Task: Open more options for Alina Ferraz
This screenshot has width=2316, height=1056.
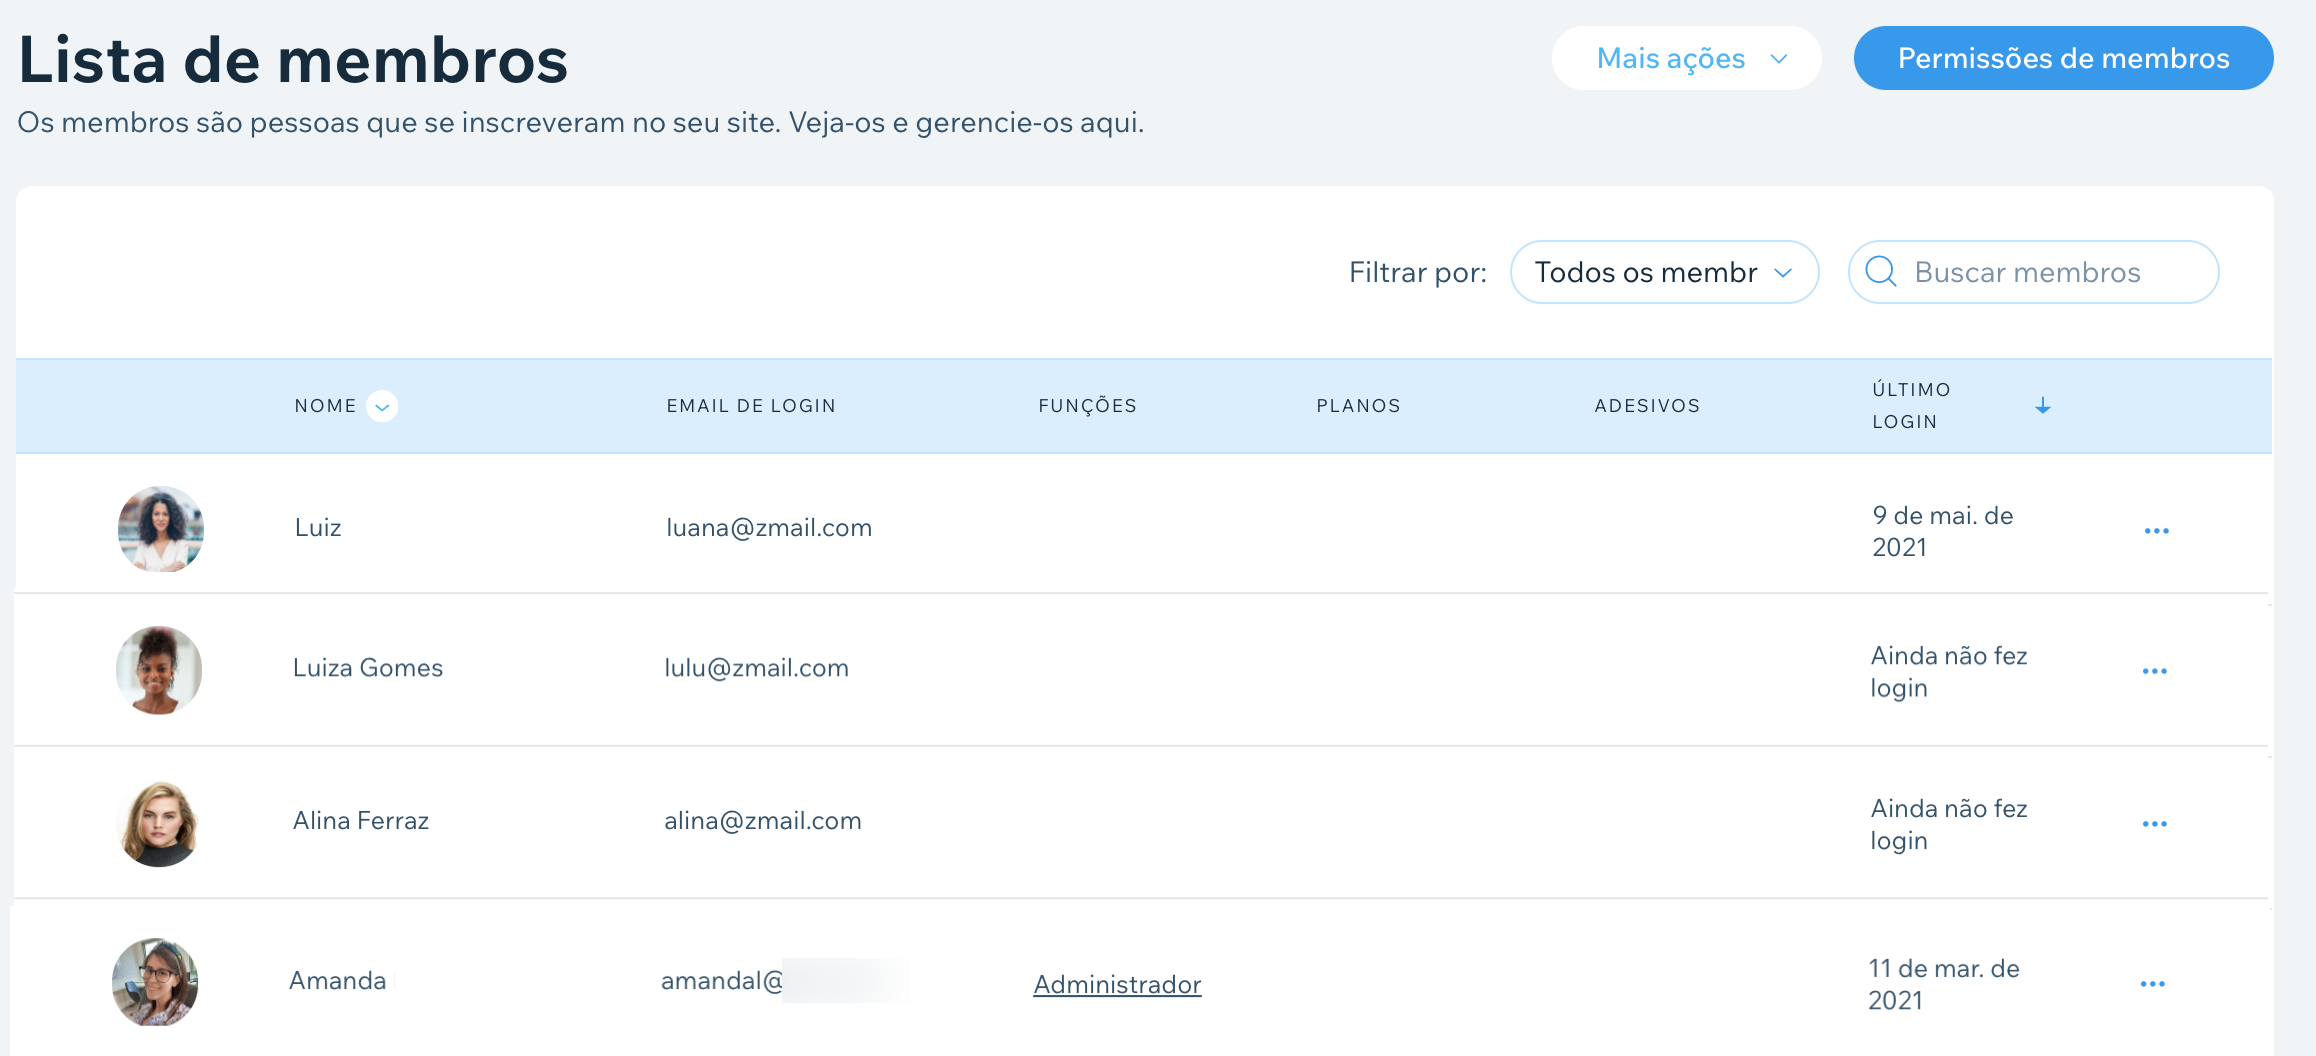Action: [2155, 824]
